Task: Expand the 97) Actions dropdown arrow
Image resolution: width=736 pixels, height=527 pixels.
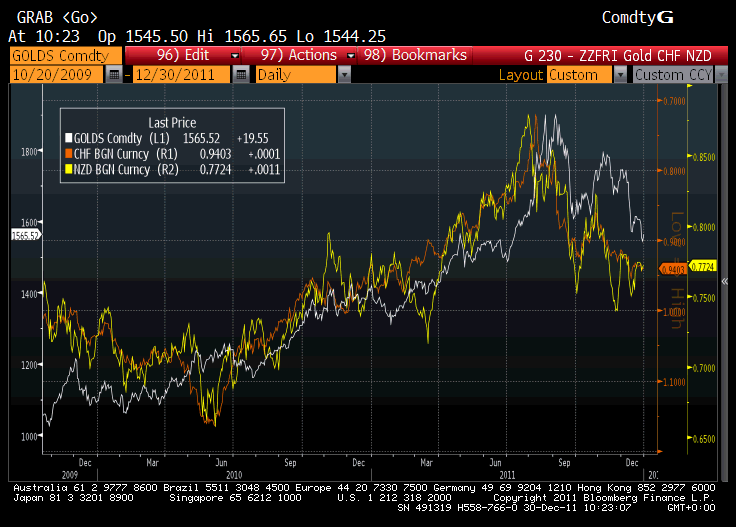Action: point(350,56)
